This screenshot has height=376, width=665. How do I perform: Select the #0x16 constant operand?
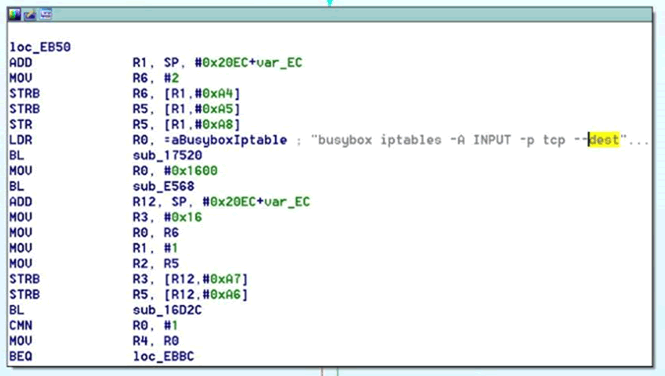pos(183,217)
